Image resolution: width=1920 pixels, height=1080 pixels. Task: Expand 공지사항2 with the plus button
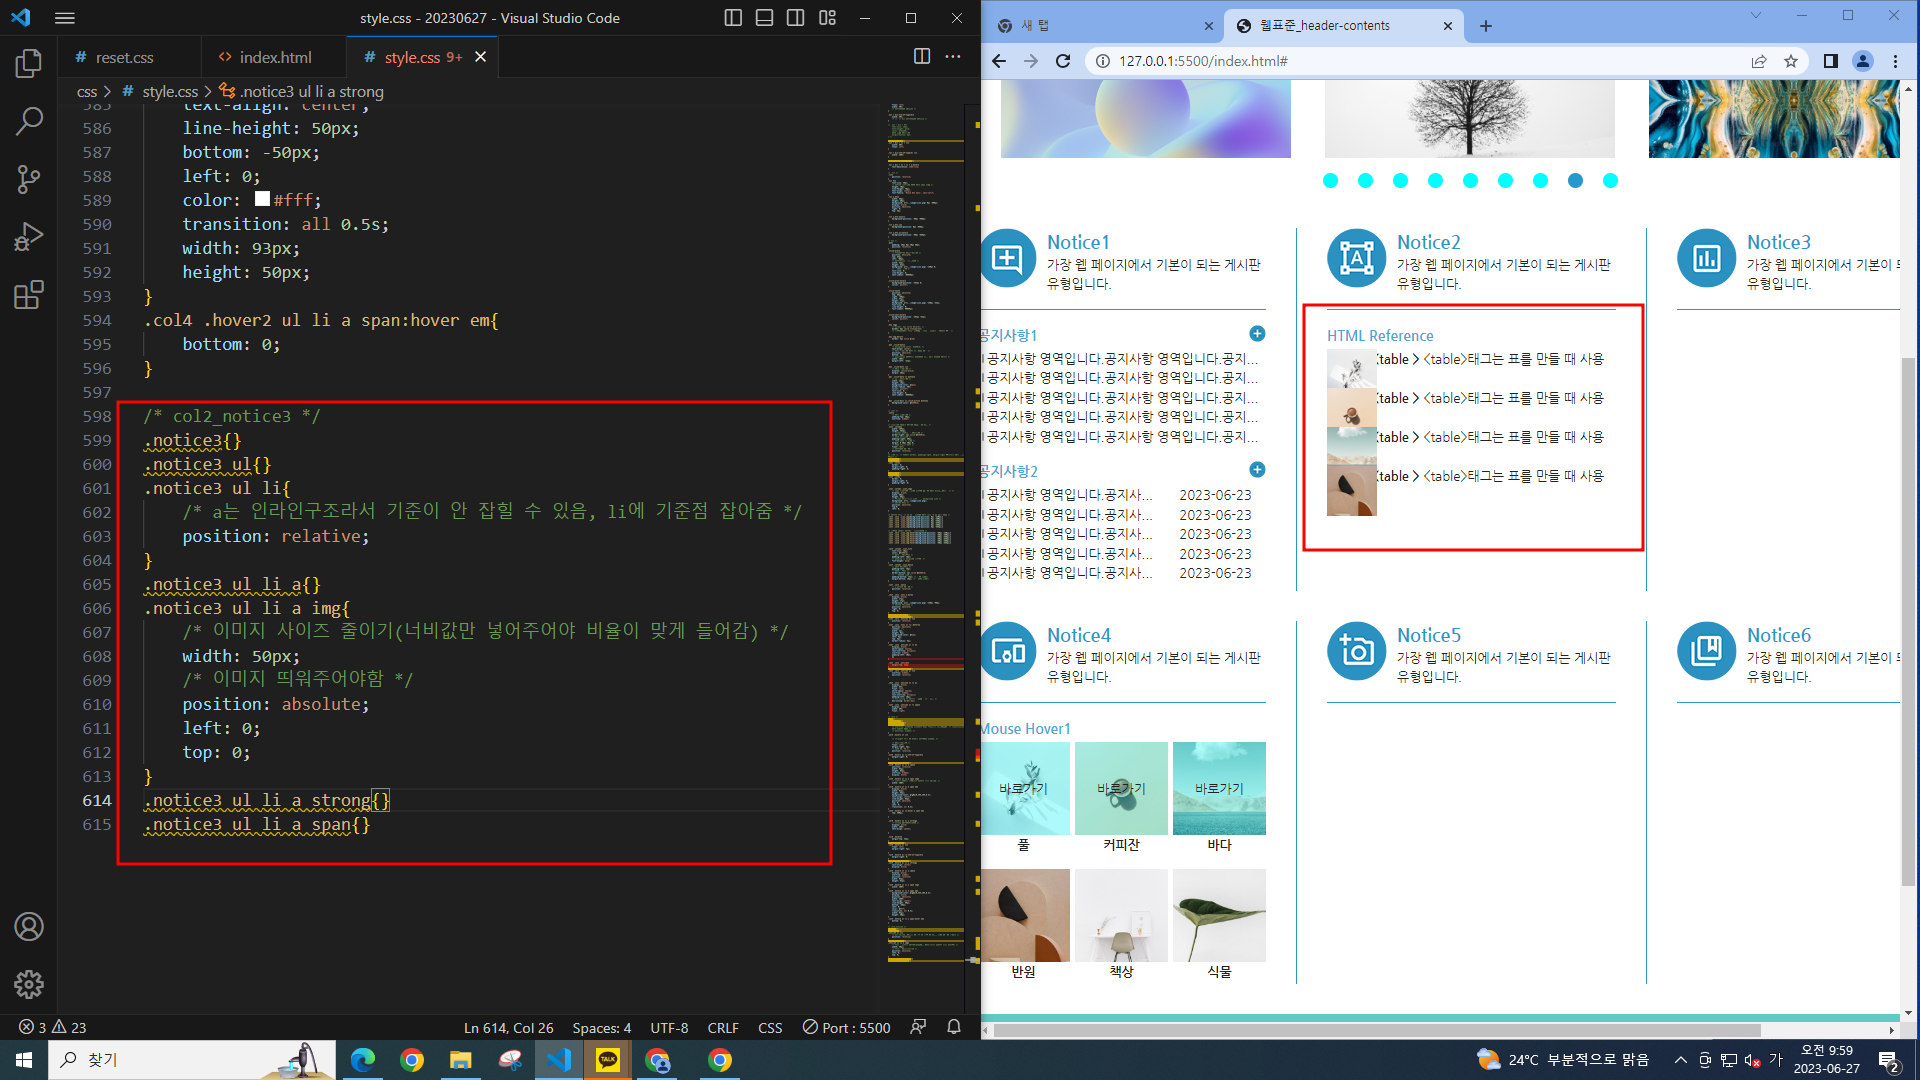(x=1257, y=470)
